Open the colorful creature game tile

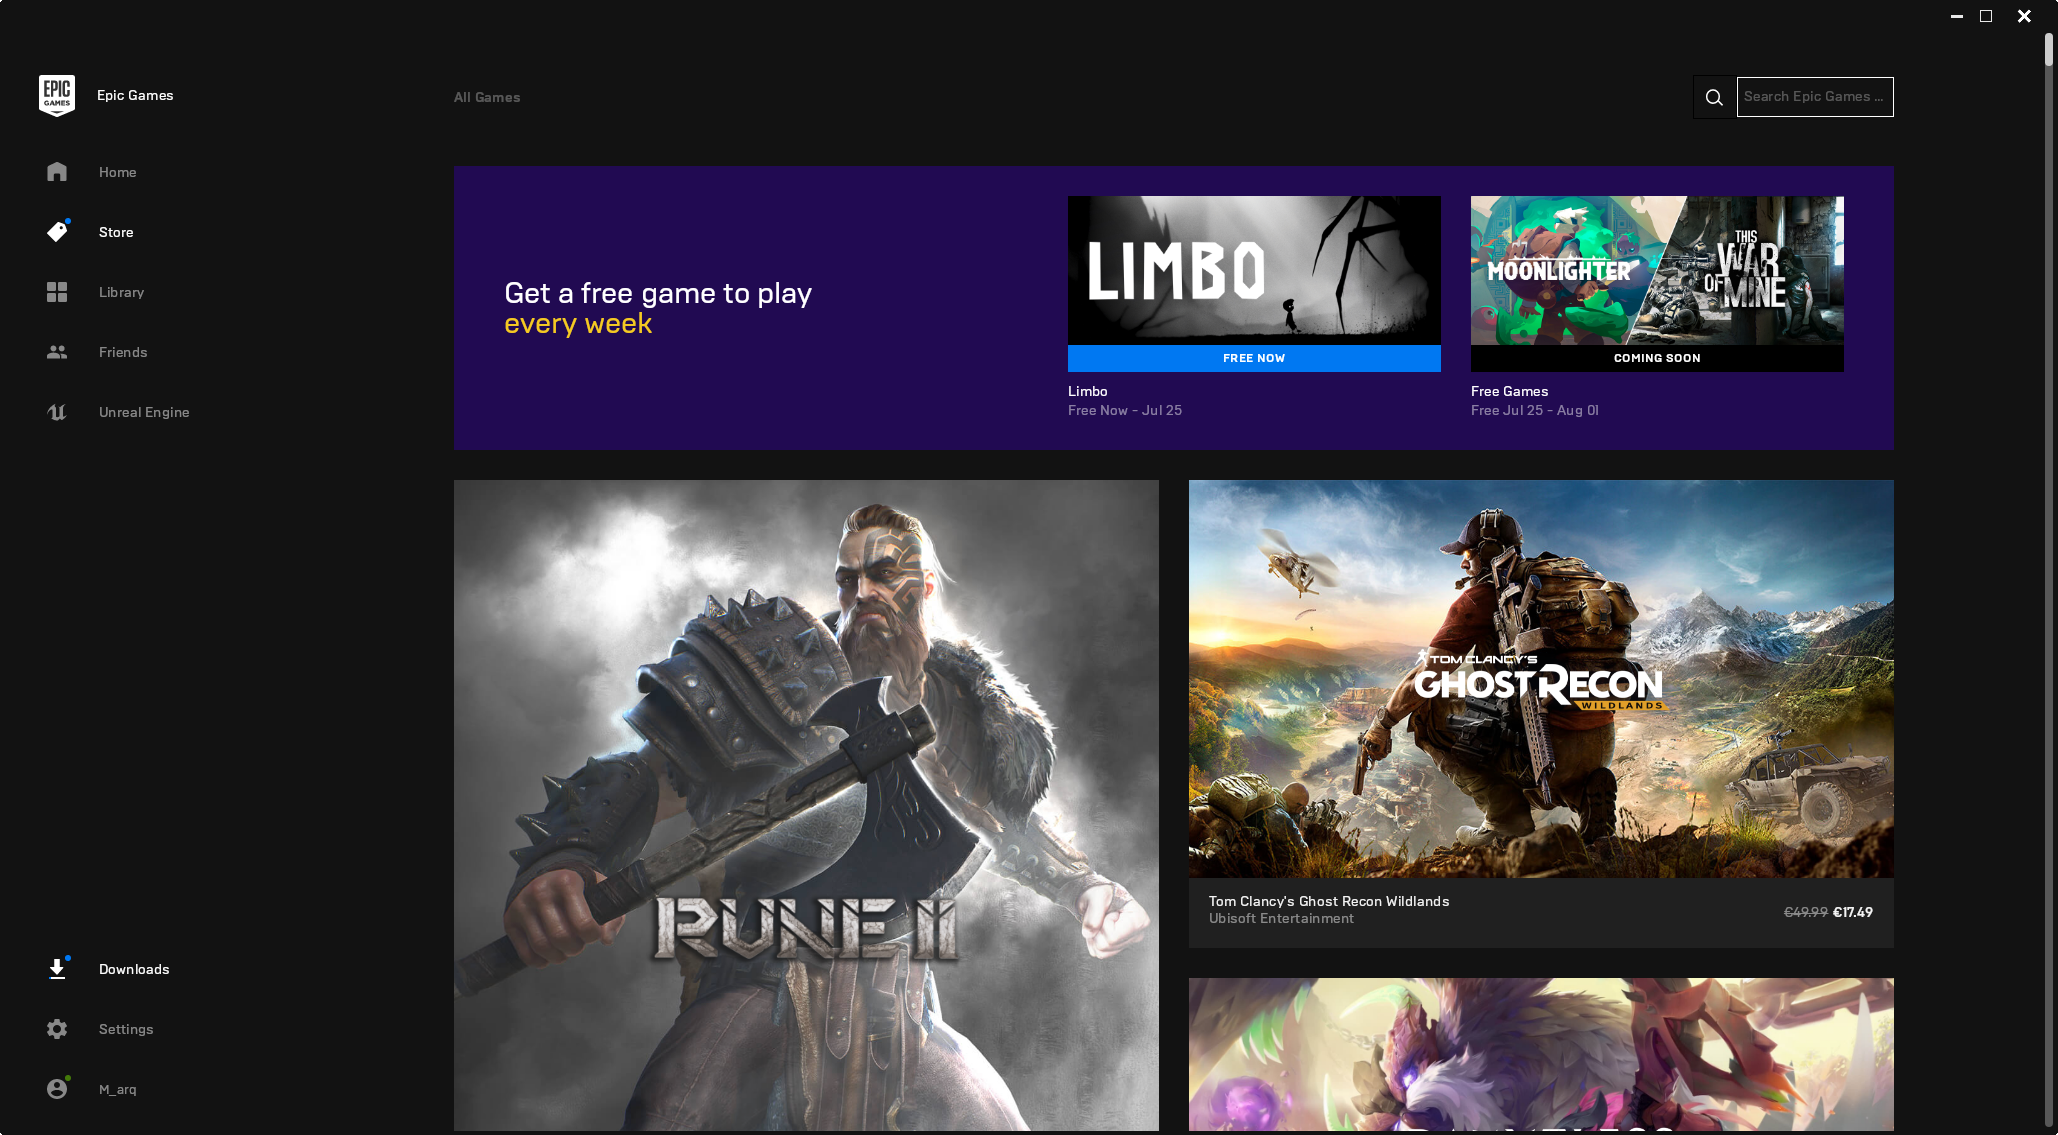pos(1541,1054)
